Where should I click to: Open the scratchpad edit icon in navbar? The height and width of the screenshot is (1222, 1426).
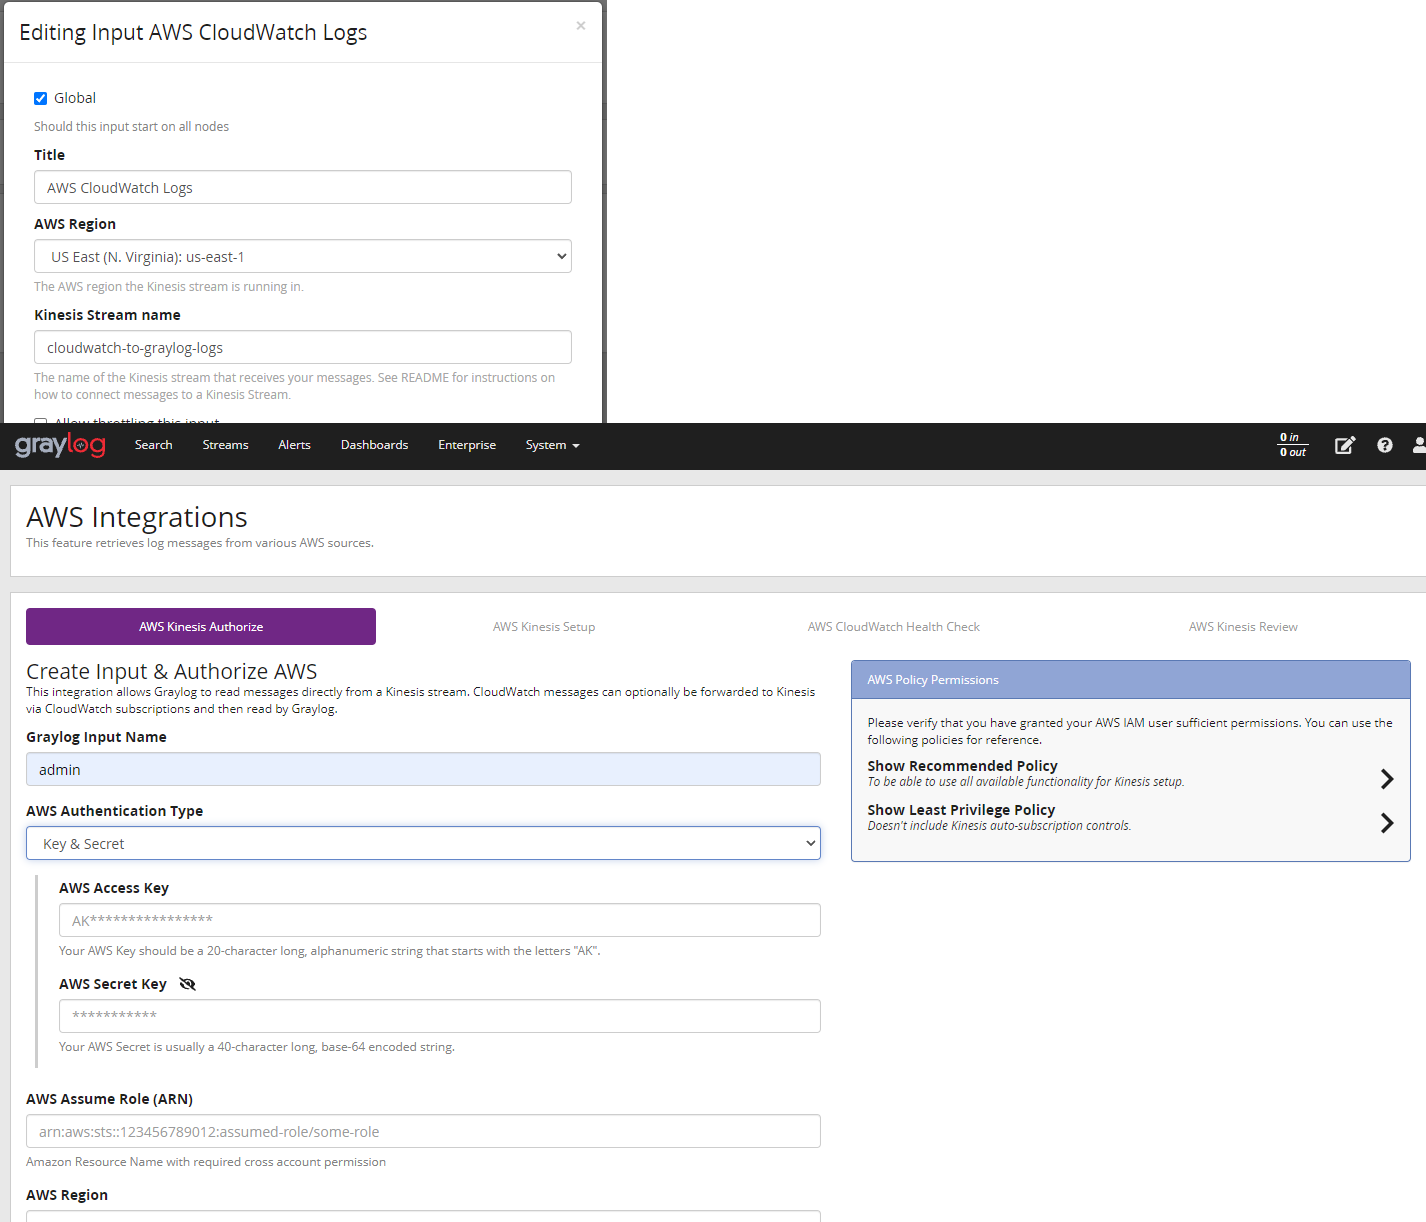coord(1345,445)
